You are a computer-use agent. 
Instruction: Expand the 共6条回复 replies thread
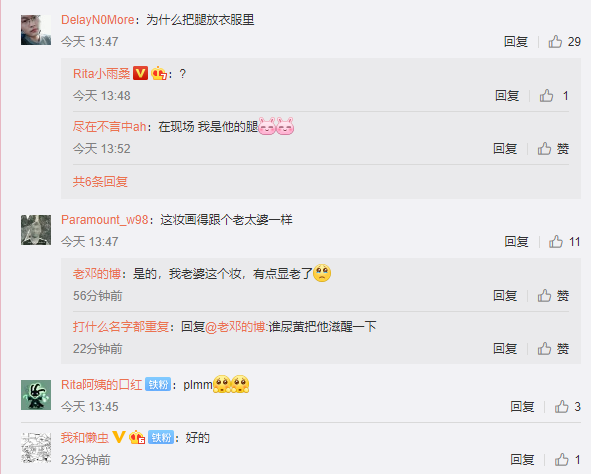[100, 182]
